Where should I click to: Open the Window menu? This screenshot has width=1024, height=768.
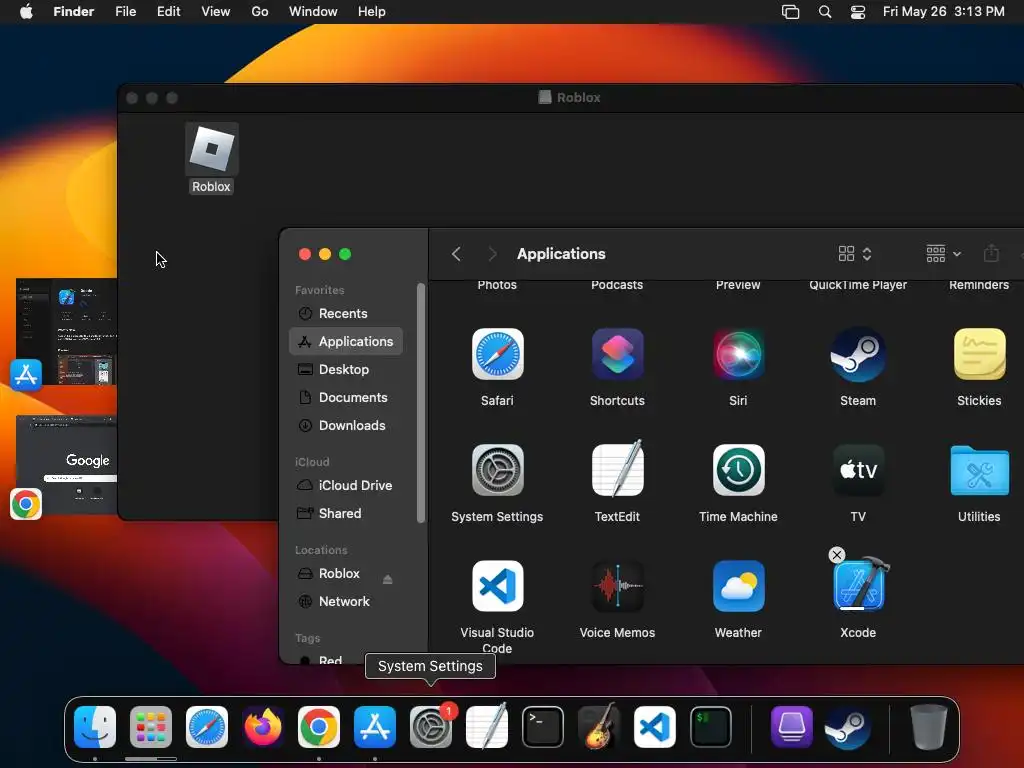point(313,12)
